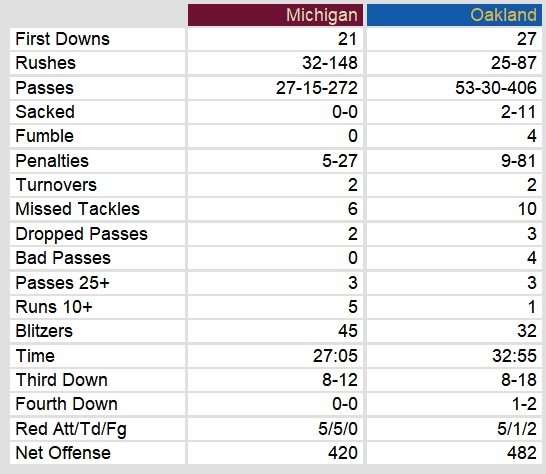
Task: Click Michigan's Runs 10+ value 5
Action: (353, 306)
